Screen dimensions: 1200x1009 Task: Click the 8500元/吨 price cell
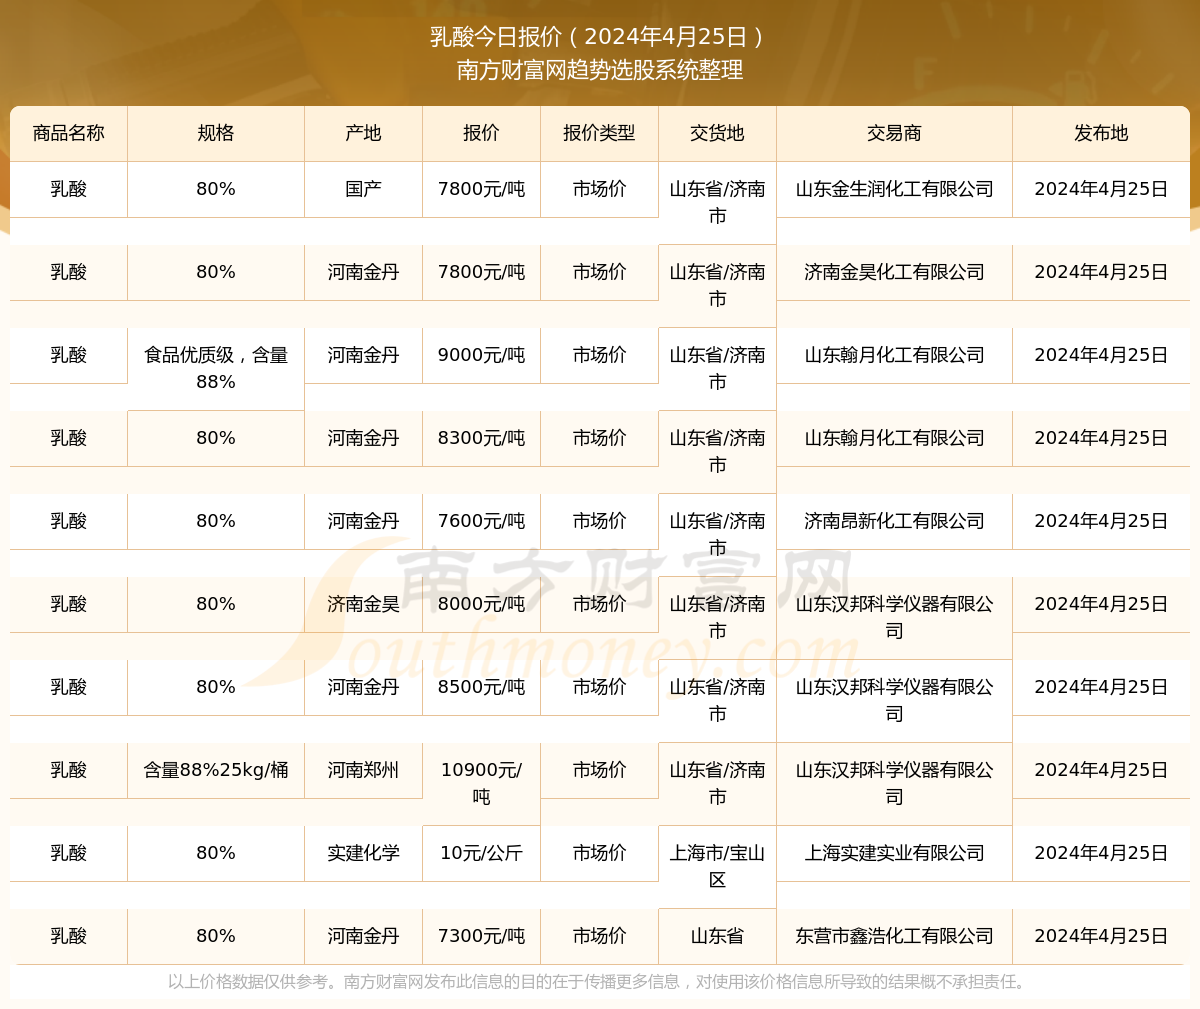tap(481, 687)
